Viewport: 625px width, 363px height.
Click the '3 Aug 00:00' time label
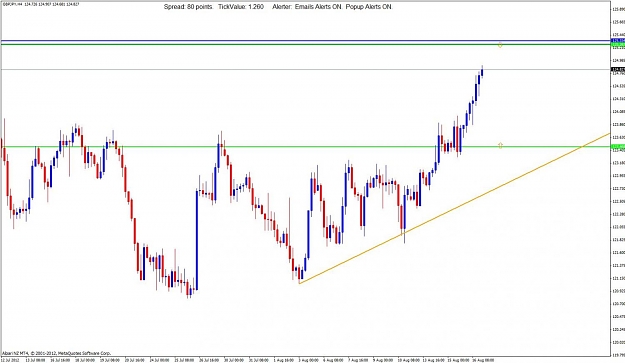(x=309, y=360)
